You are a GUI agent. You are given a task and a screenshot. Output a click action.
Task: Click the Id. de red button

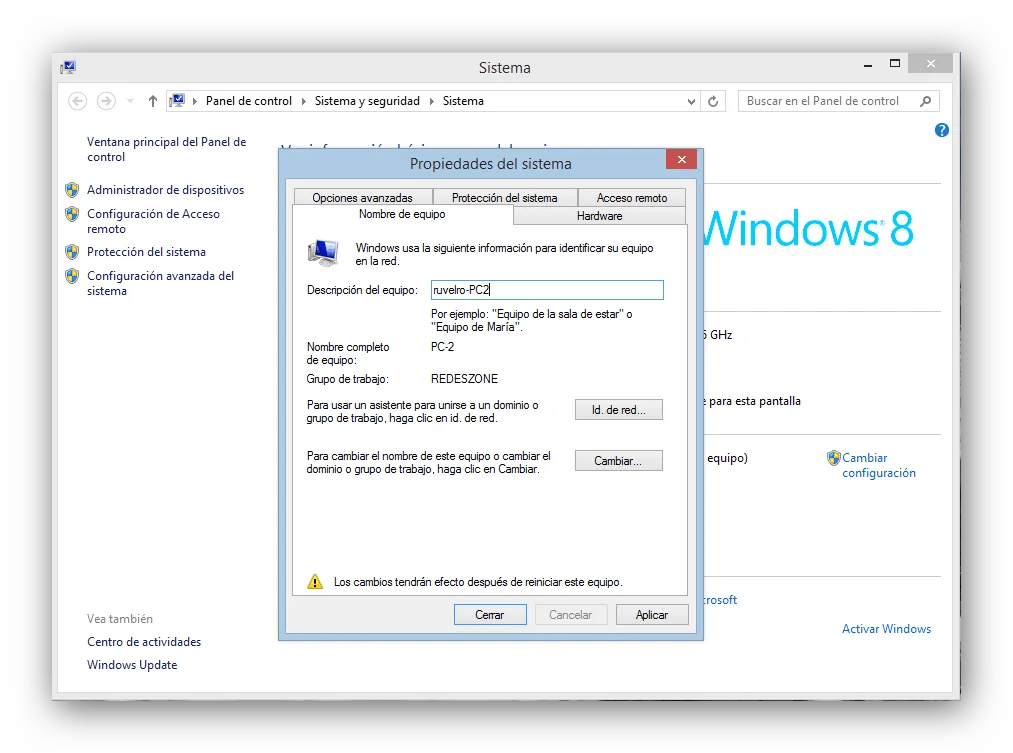pyautogui.click(x=618, y=409)
